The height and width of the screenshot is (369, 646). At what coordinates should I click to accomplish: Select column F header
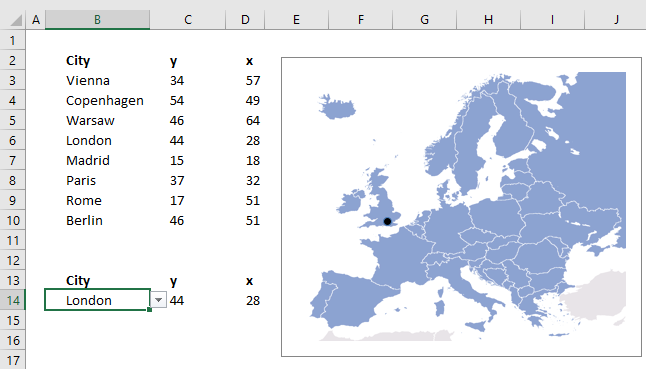pyautogui.click(x=360, y=20)
